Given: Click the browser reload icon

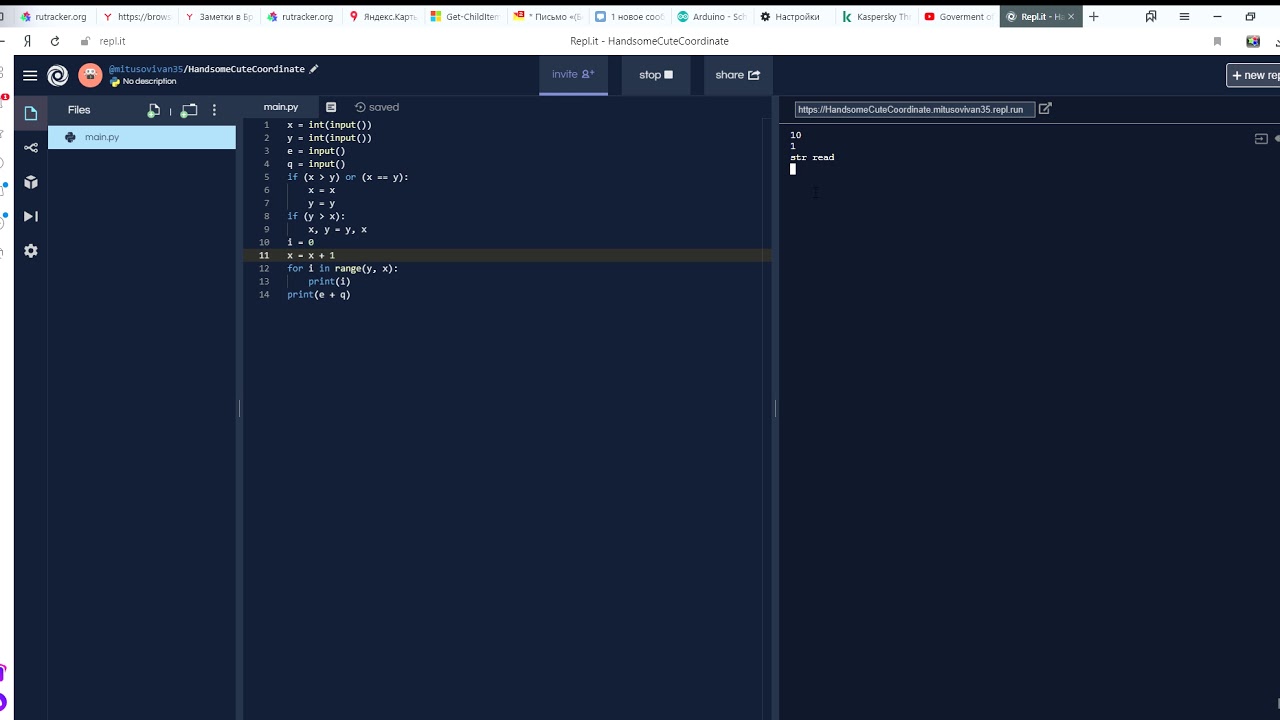Looking at the screenshot, I should (55, 41).
